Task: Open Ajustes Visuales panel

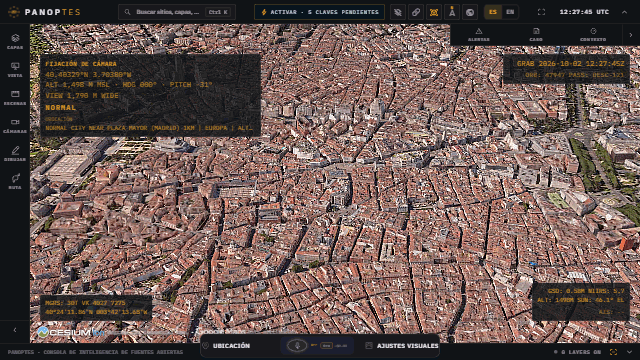Action: click(x=402, y=346)
